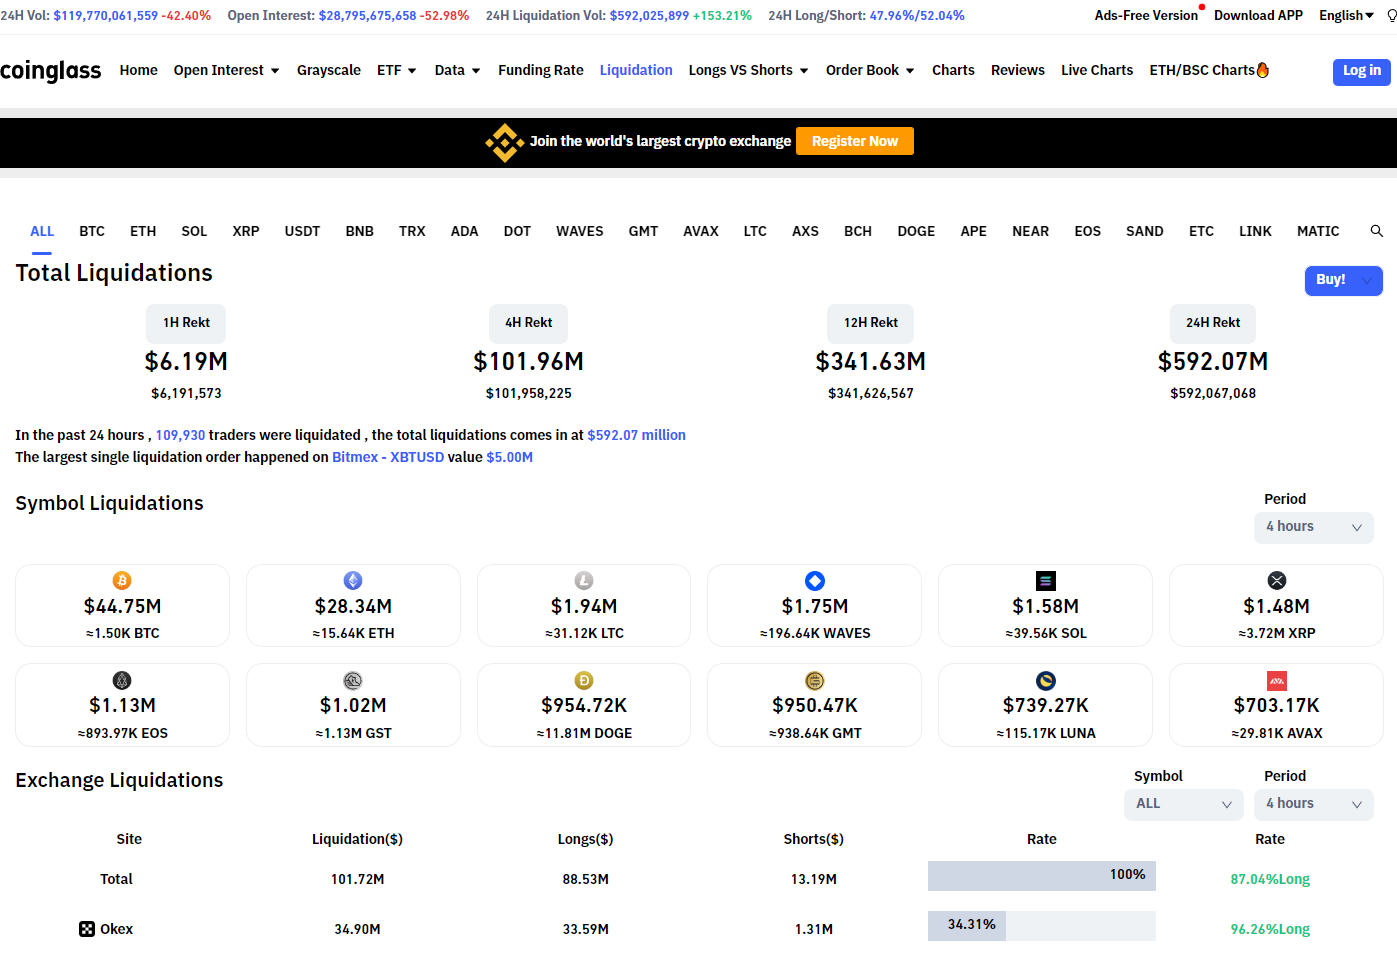This screenshot has height=956, width=1397.
Task: Open Live Charts page
Action: pyautogui.click(x=1097, y=70)
